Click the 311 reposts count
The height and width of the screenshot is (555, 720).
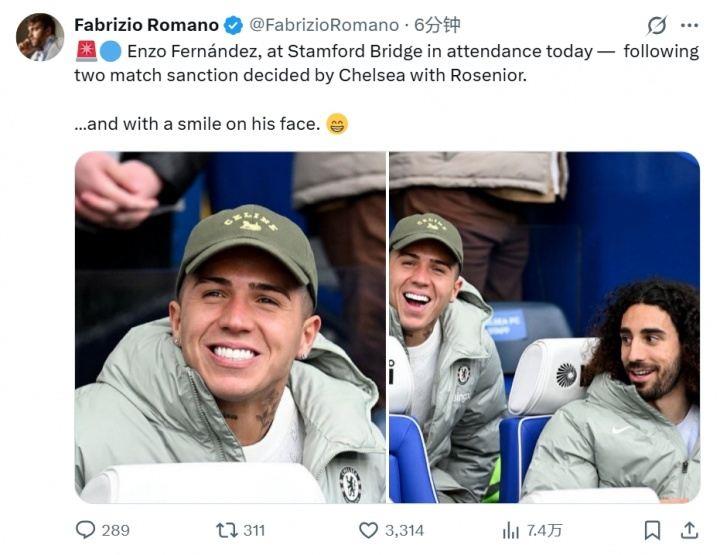point(254,530)
